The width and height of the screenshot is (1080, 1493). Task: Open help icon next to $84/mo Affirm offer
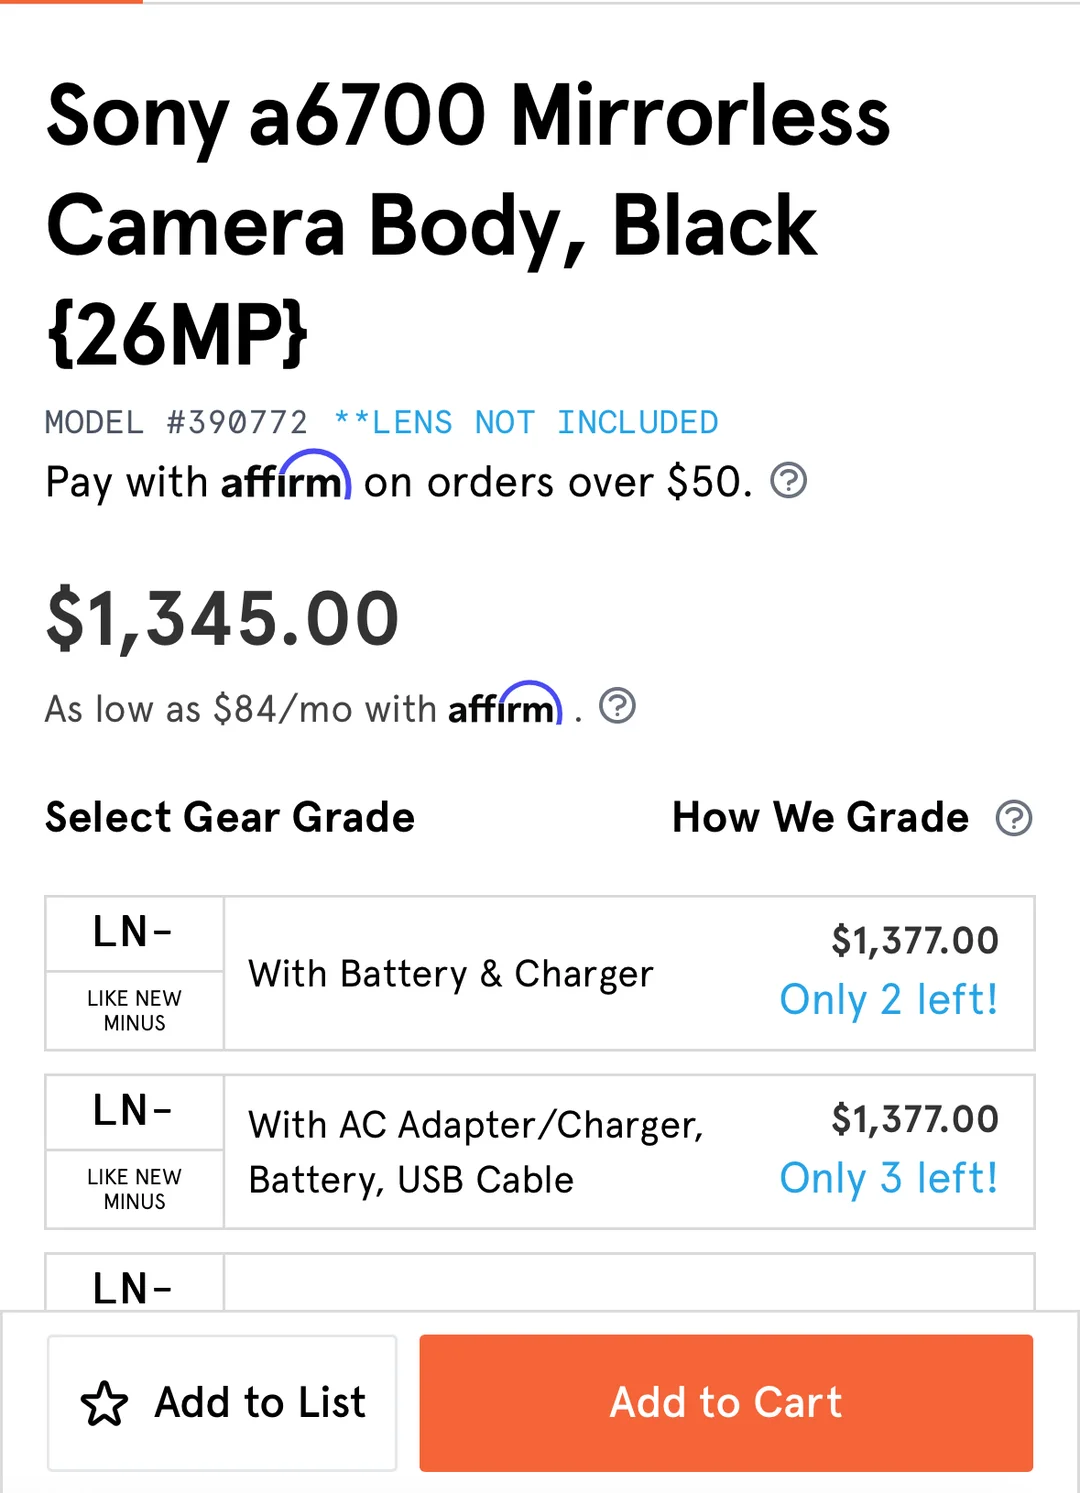617,706
